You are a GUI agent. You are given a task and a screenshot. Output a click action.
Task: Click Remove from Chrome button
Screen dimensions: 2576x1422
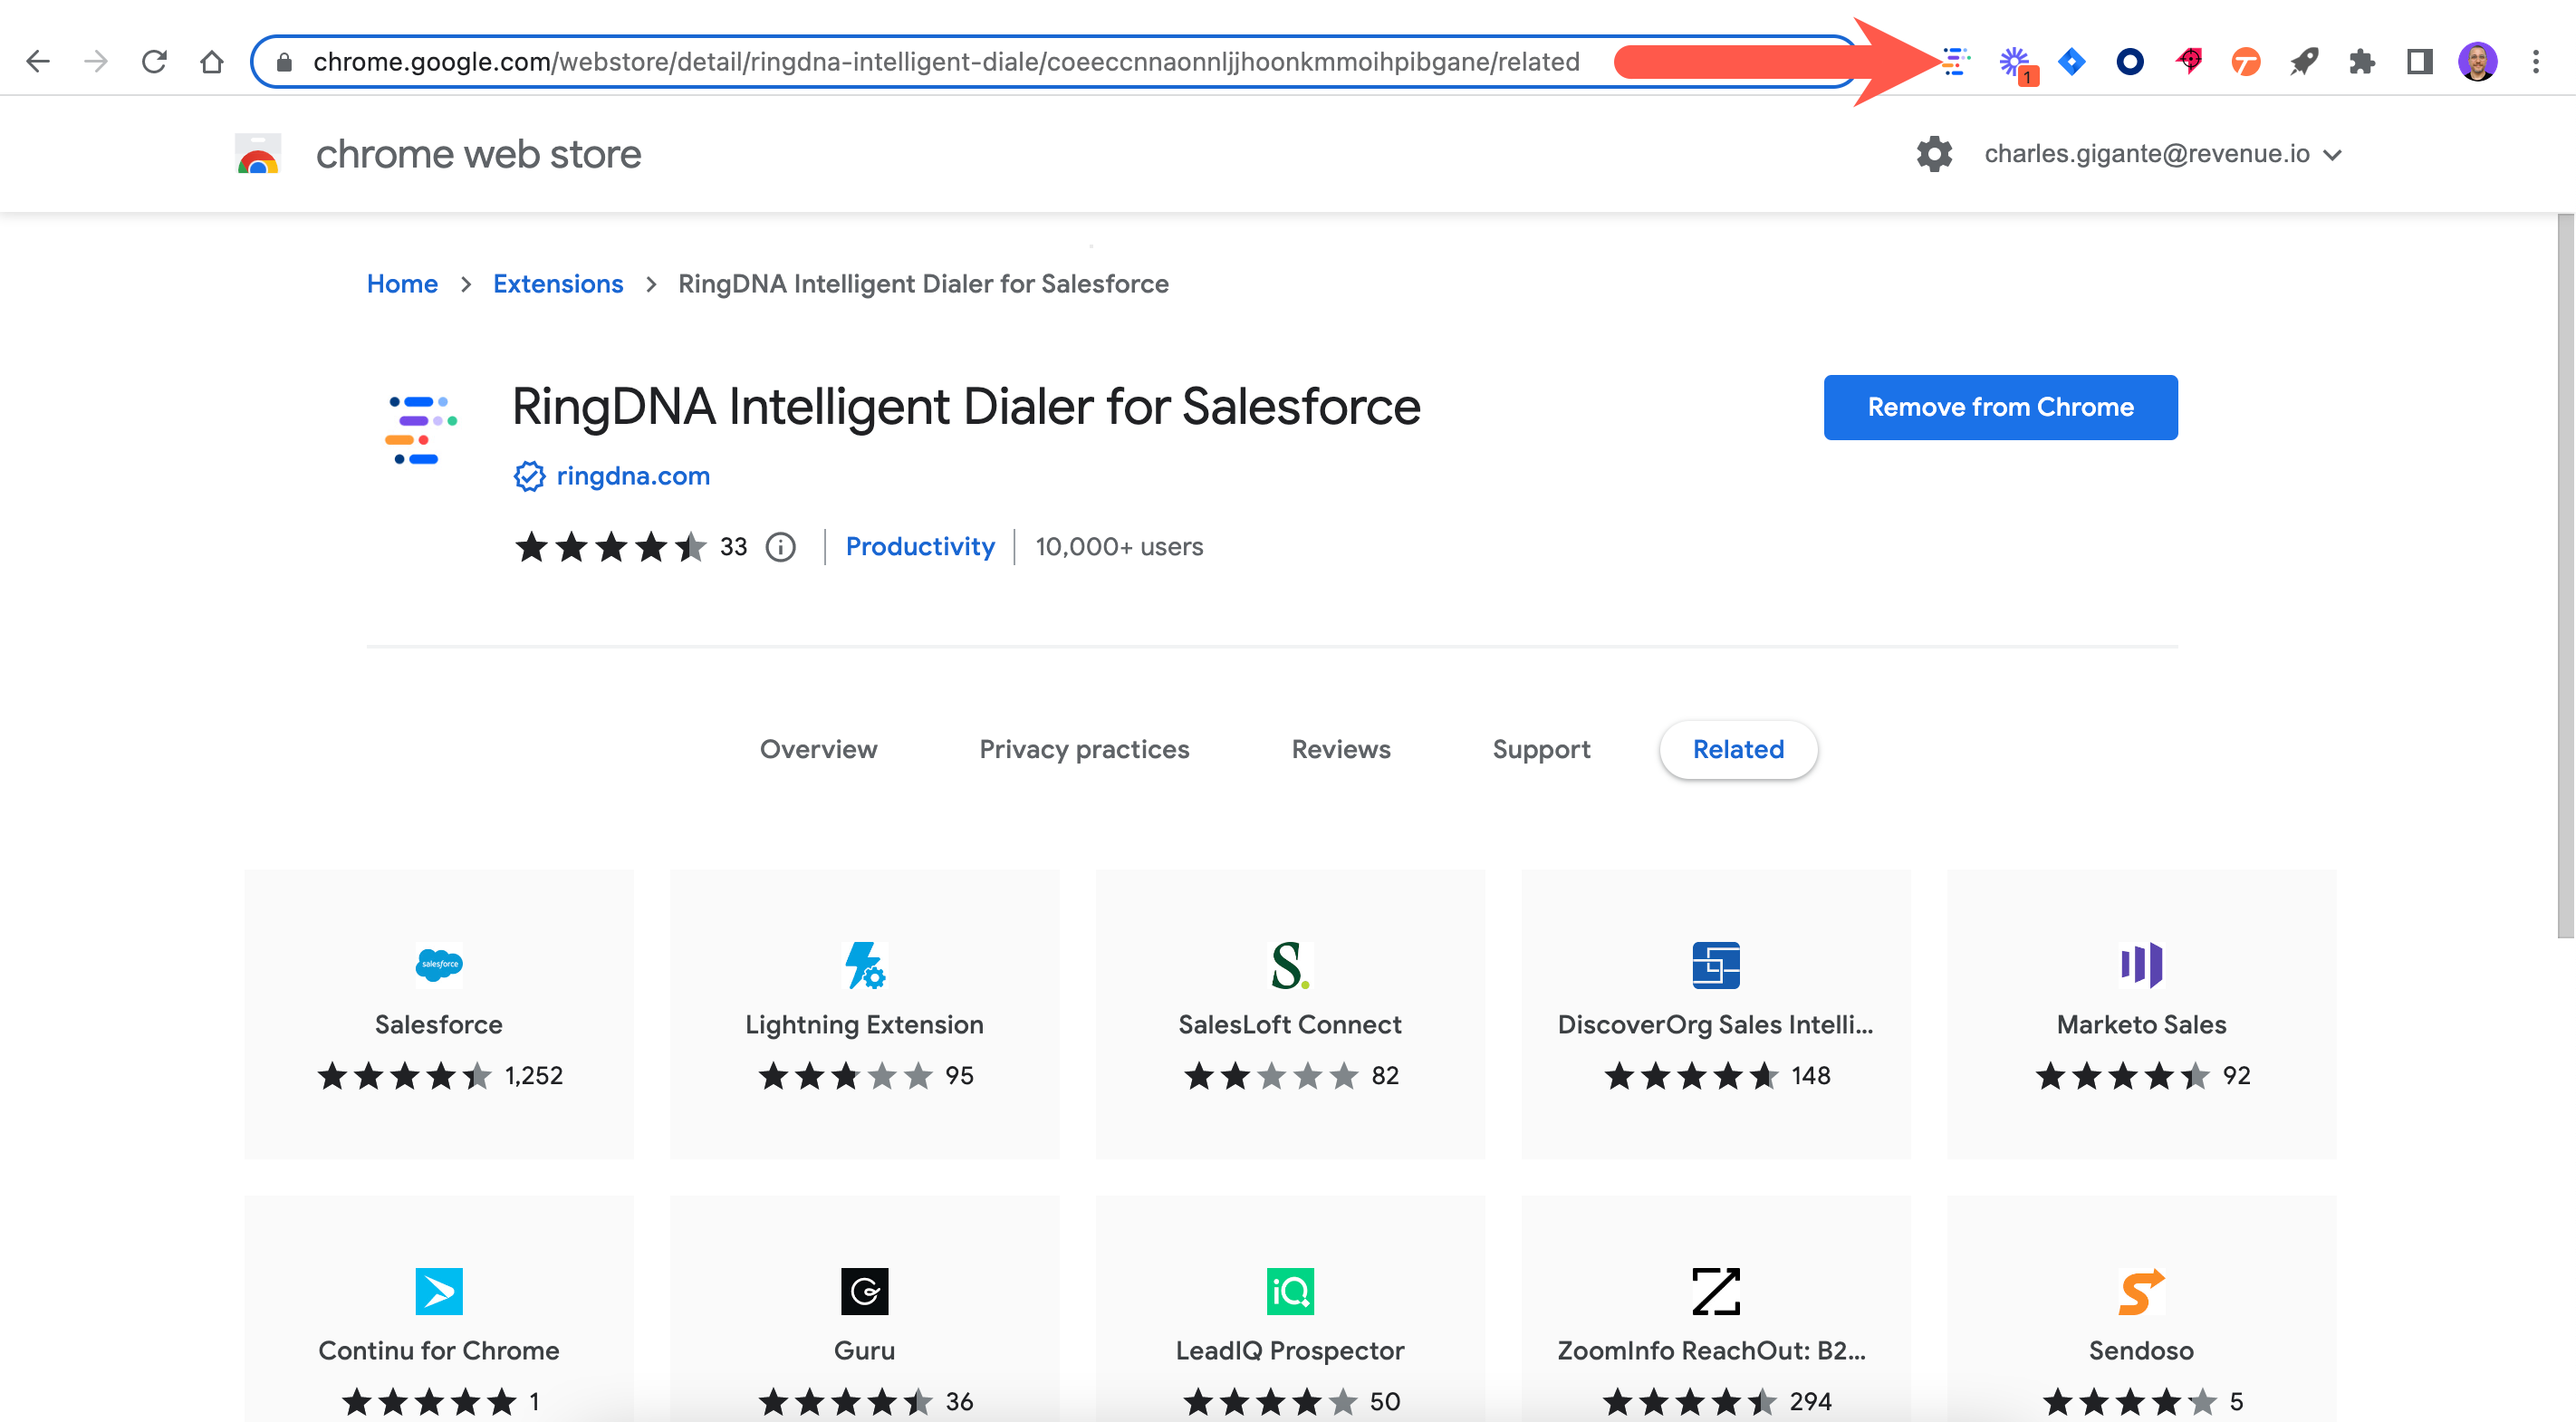coord(2000,407)
